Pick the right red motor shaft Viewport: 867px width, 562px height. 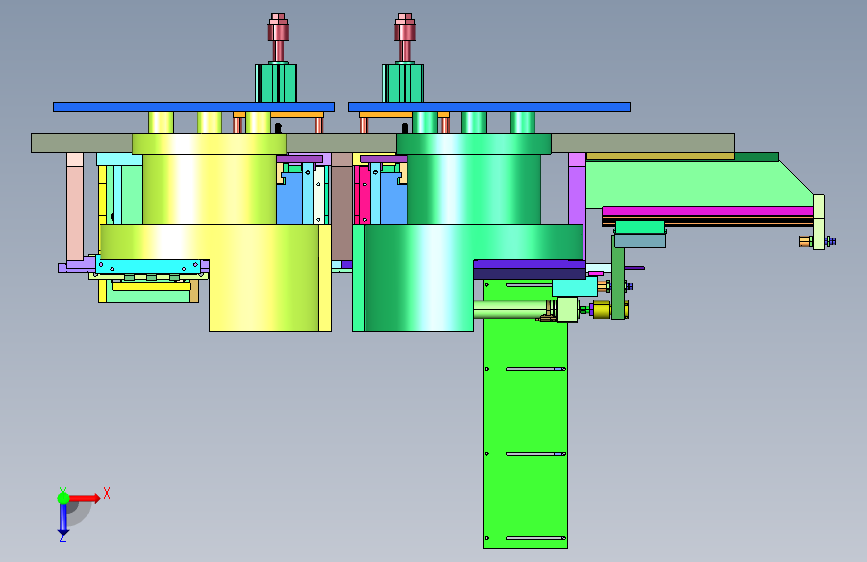click(405, 38)
